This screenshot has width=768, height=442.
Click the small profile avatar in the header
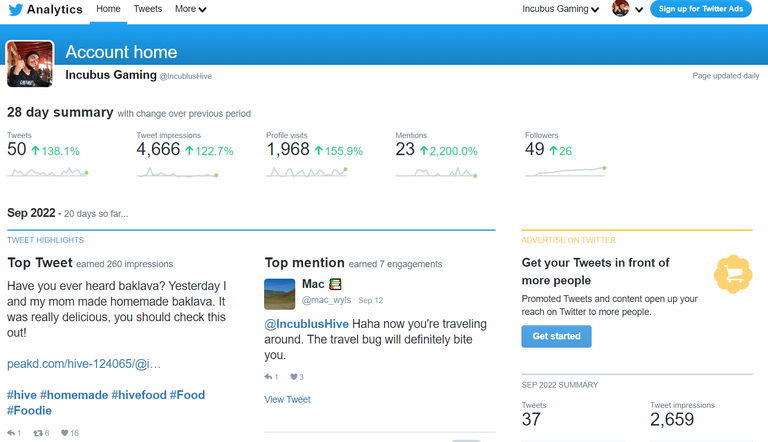pos(621,8)
